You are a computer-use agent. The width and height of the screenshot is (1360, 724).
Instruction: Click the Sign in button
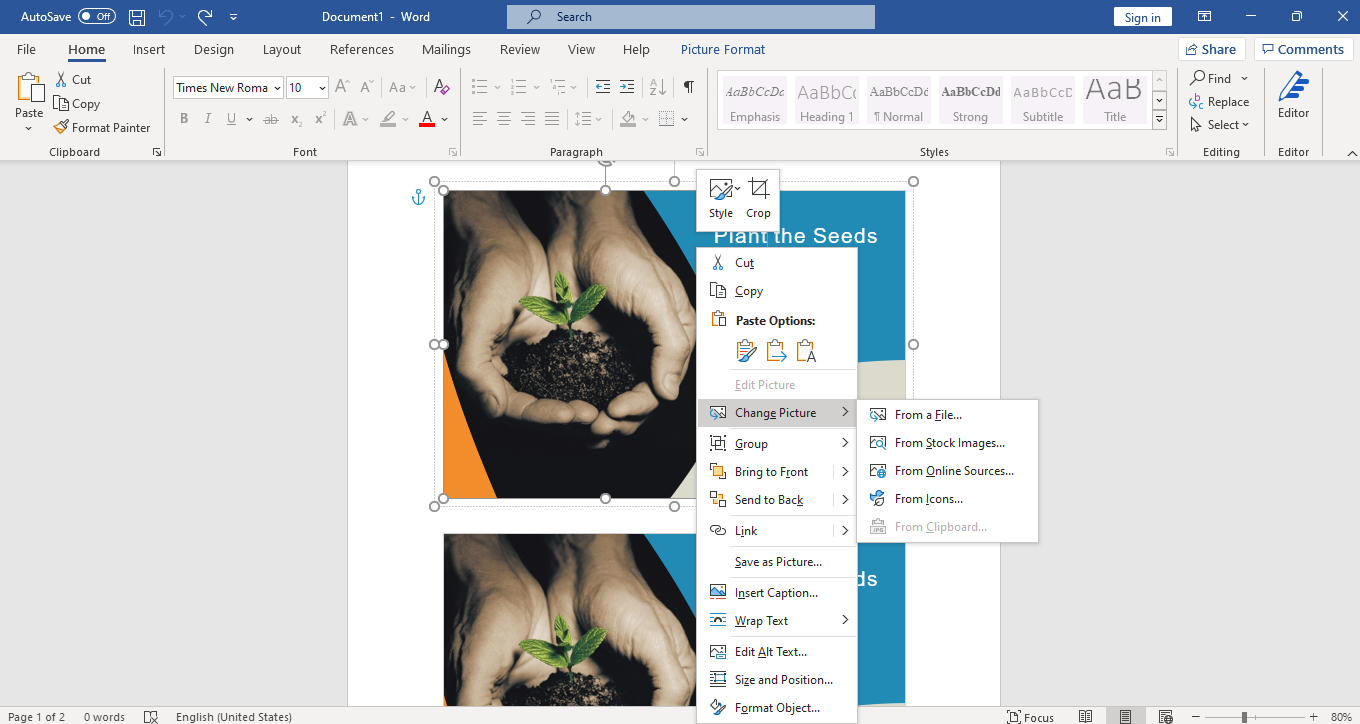1142,17
